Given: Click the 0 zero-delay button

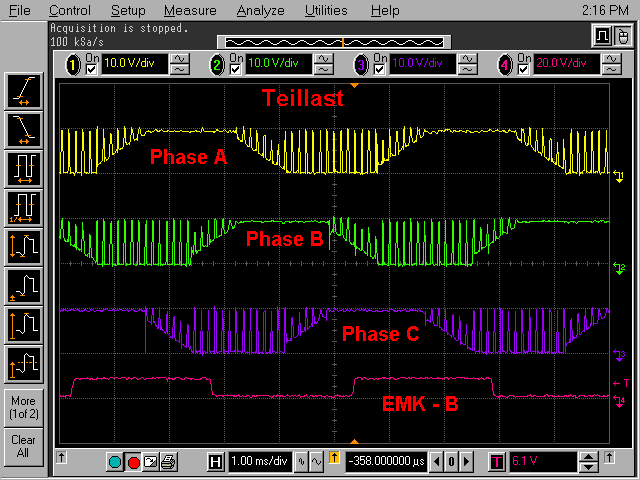Looking at the screenshot, I should 451,462.
